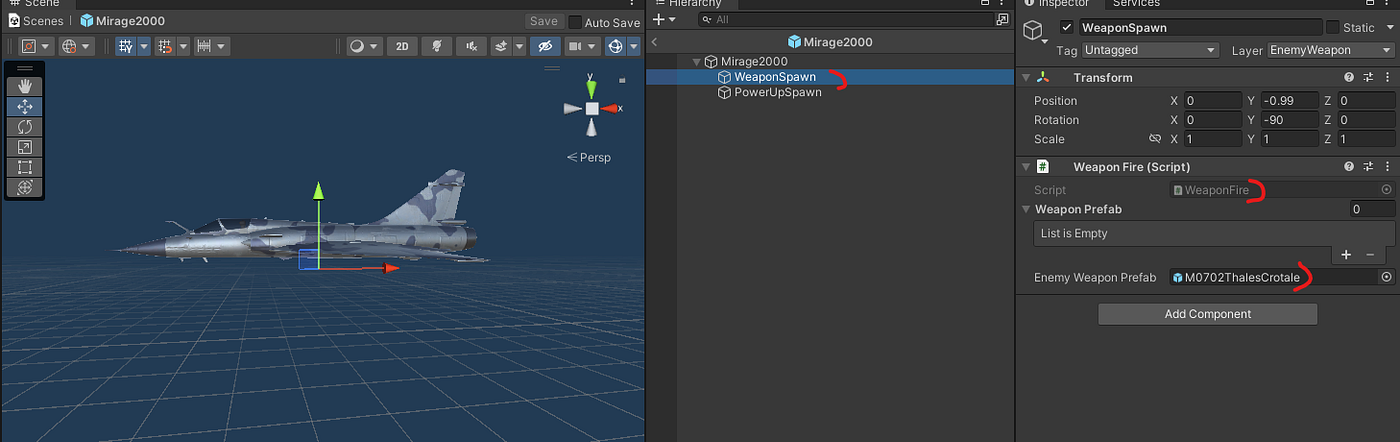Image resolution: width=1400 pixels, height=442 pixels.
Task: Lock the scene view gizmo rotation
Action: coord(622,80)
